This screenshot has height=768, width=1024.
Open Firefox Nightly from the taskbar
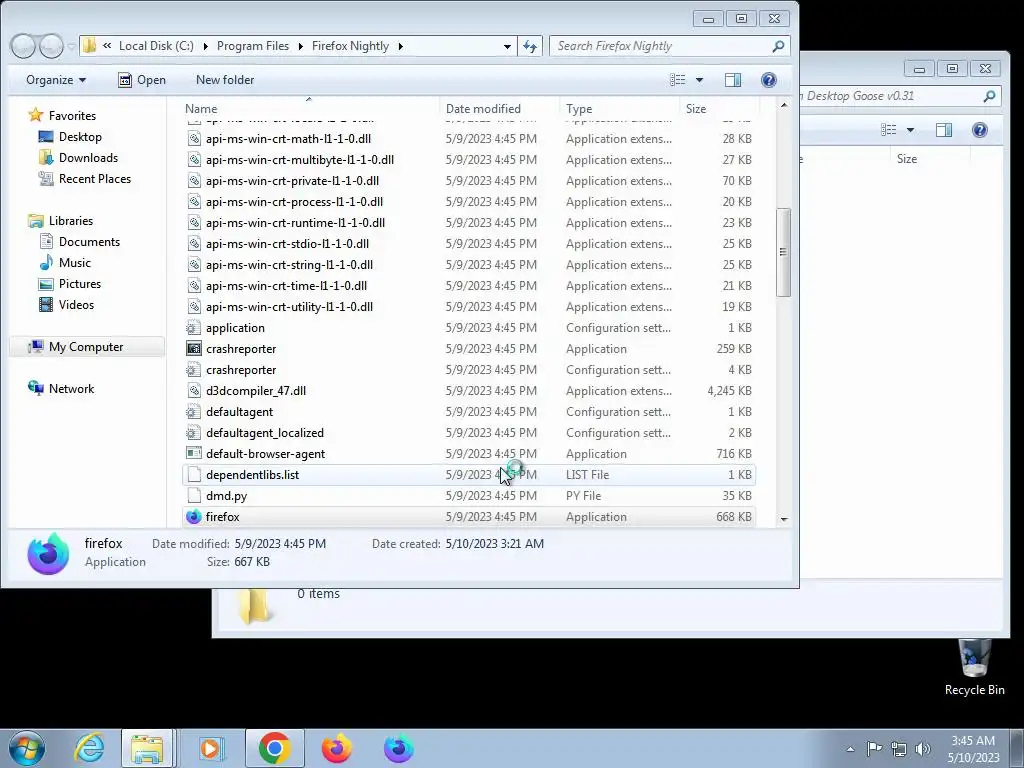pyautogui.click(x=398, y=748)
